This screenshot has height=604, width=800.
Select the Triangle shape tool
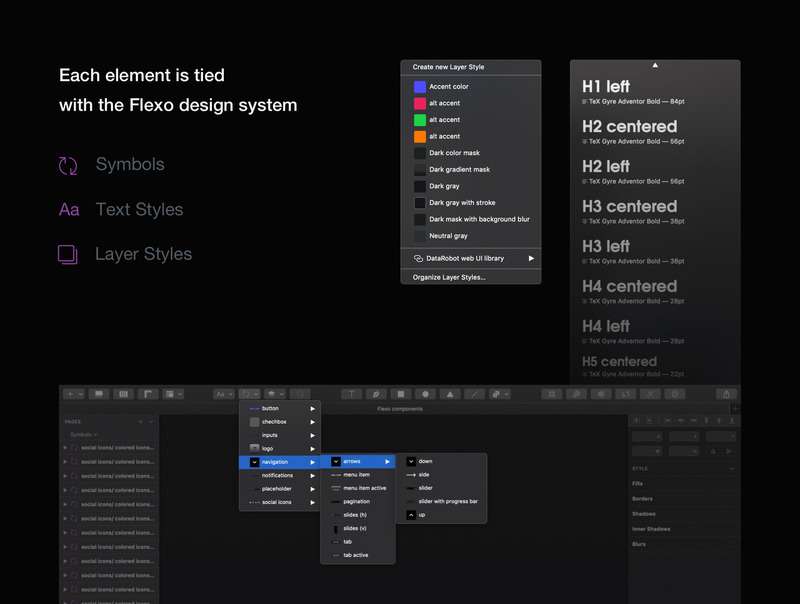(x=450, y=394)
